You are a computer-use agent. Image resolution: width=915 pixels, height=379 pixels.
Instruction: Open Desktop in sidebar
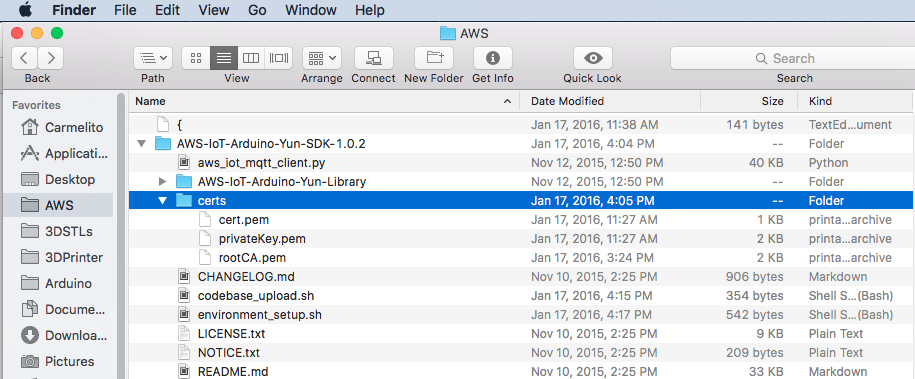(x=57, y=179)
